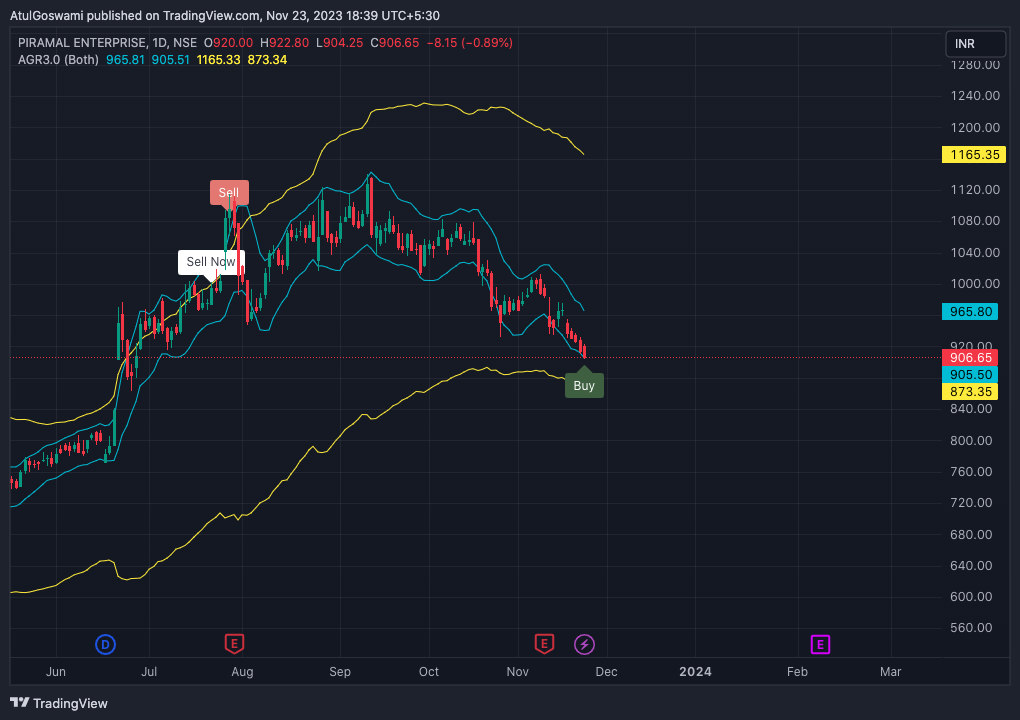Click the 2024 label on time axis
Screen dimensions: 1020x720
click(x=695, y=672)
